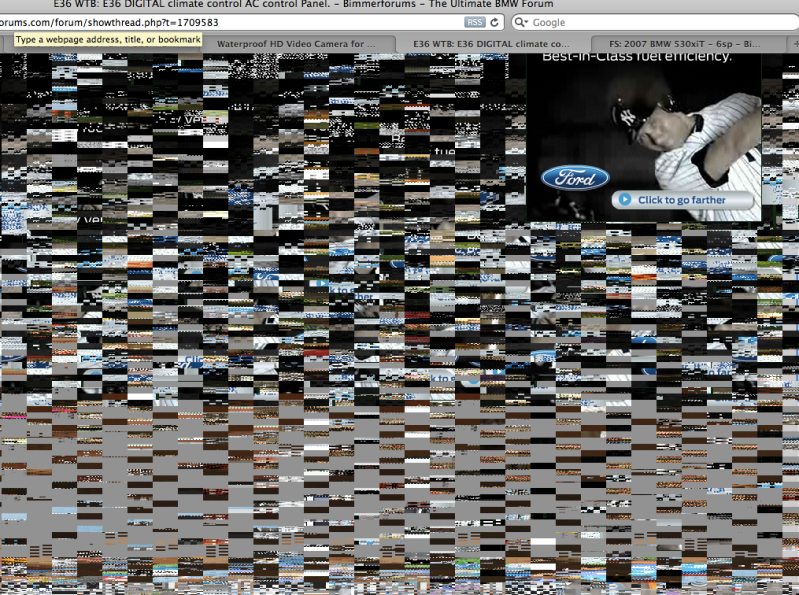
Task: Reload the page with the refresh icon
Action: pyautogui.click(x=495, y=22)
